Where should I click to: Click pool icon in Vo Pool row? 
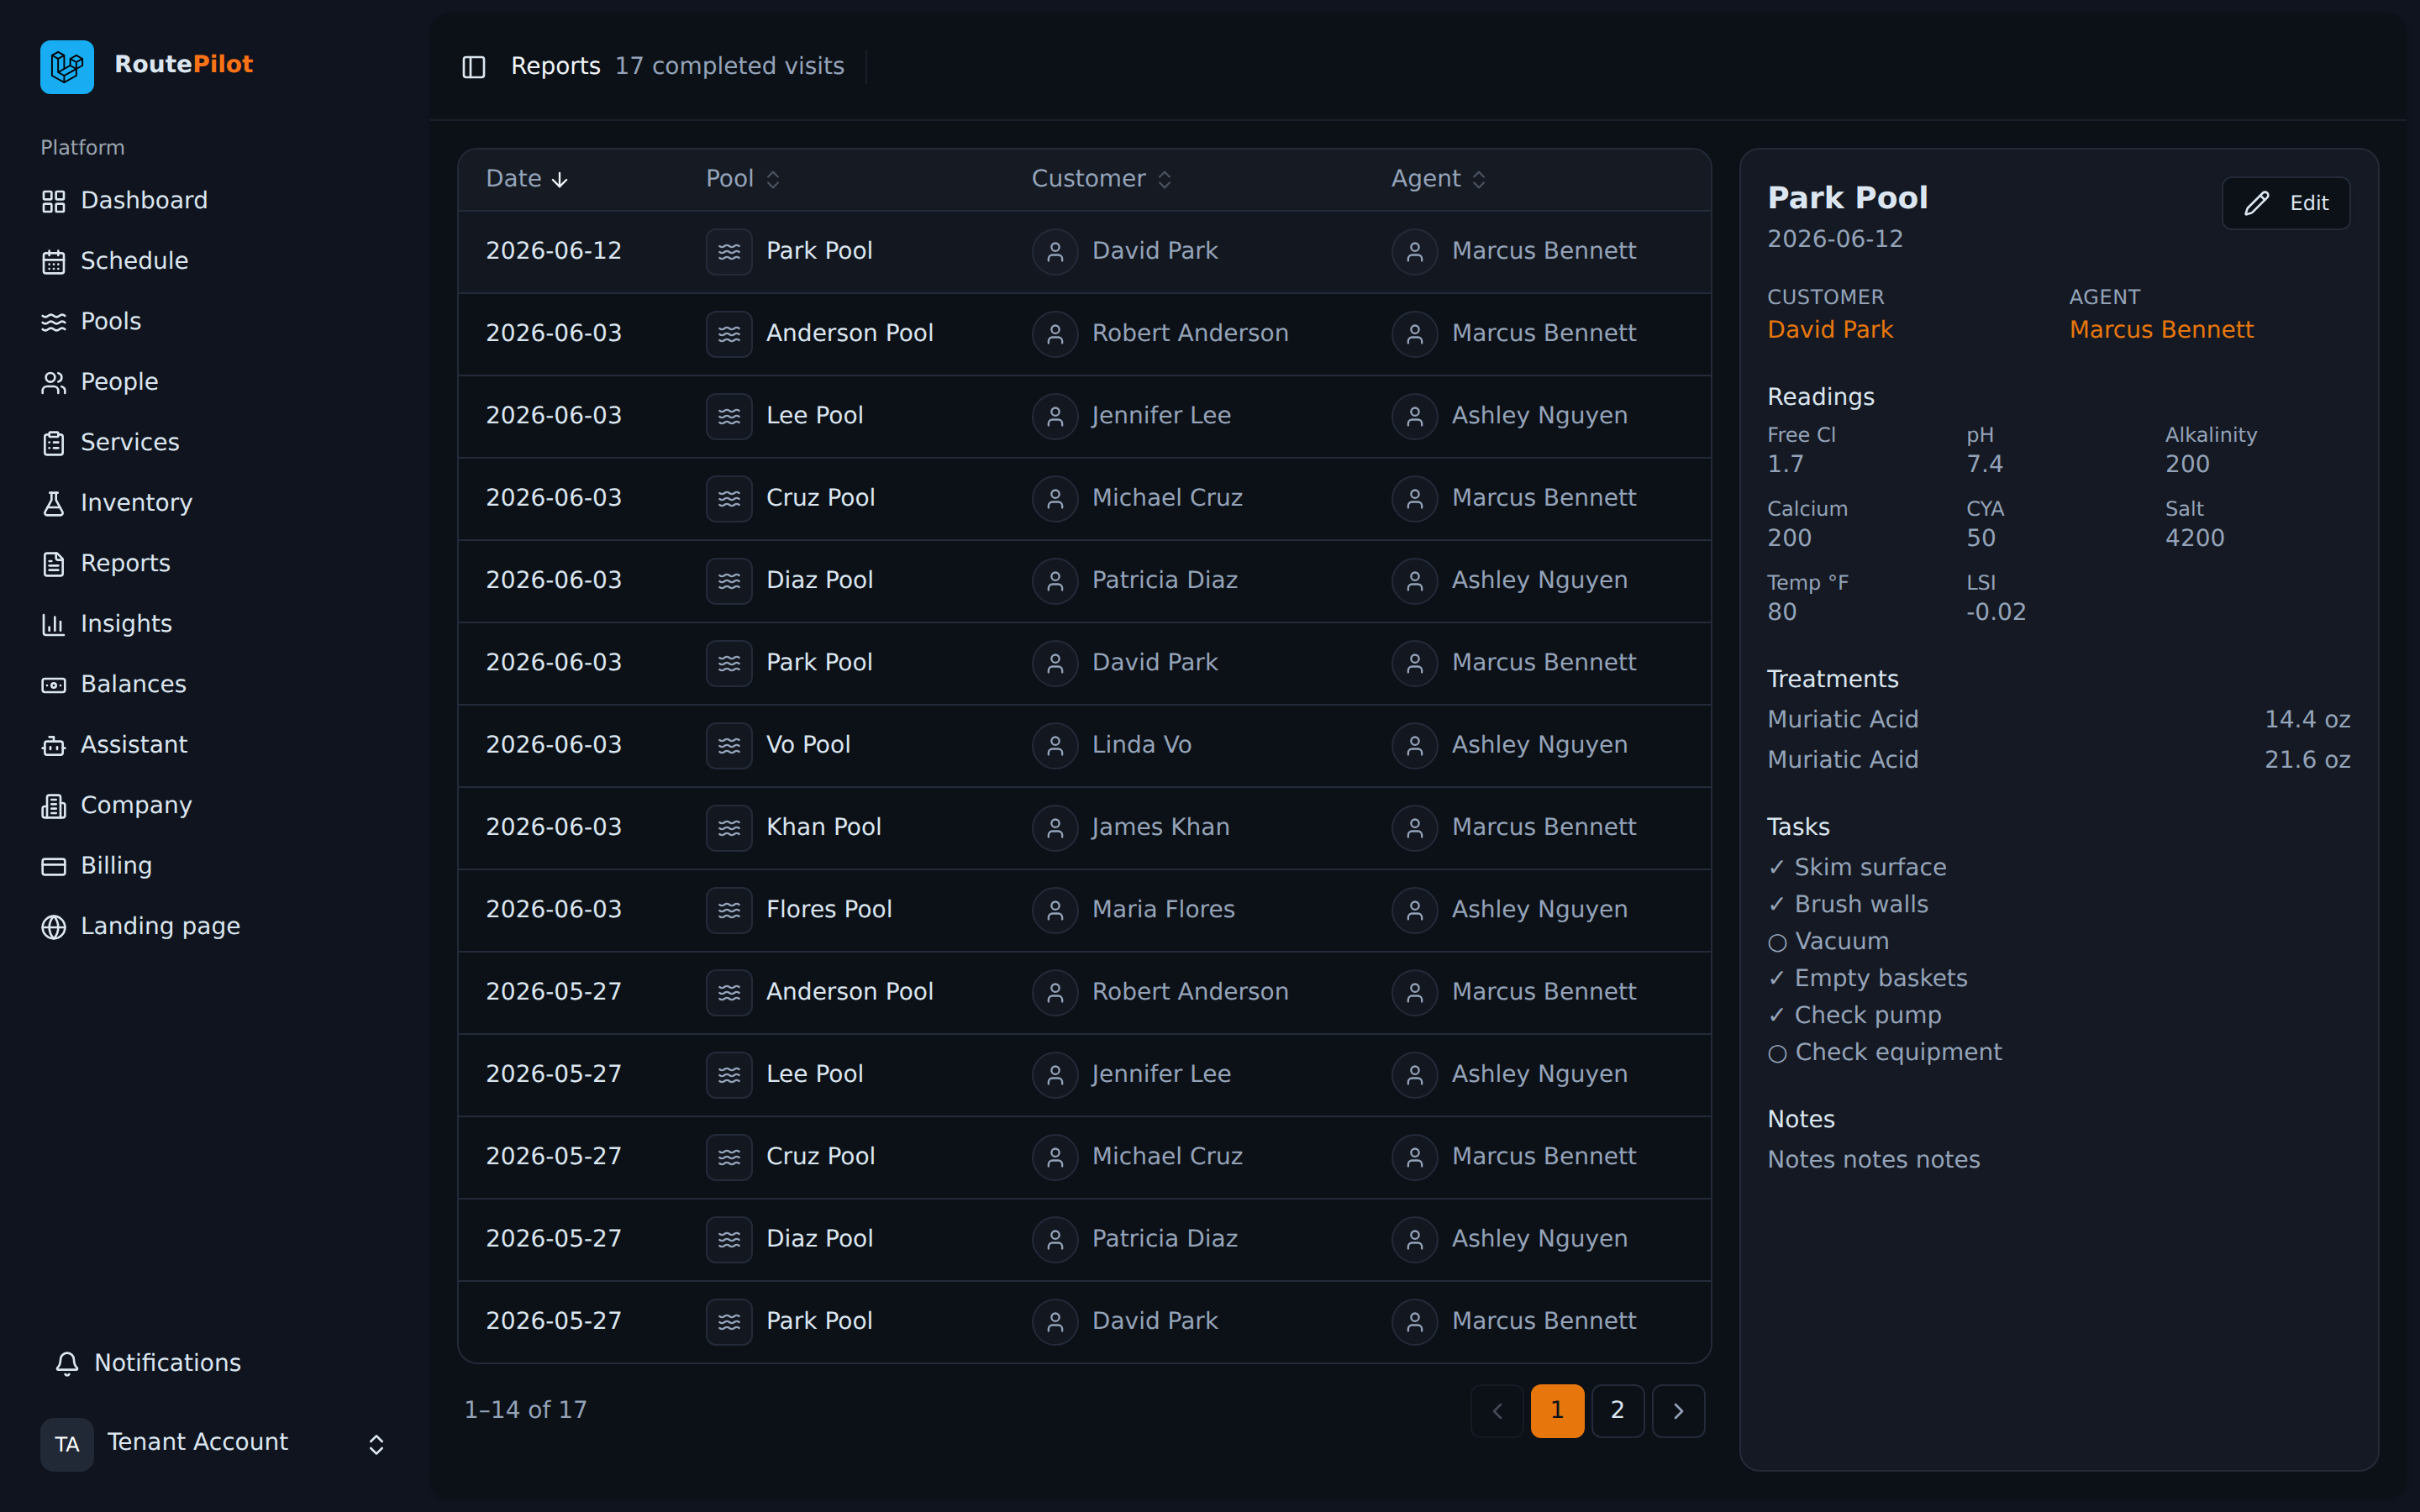tap(729, 745)
